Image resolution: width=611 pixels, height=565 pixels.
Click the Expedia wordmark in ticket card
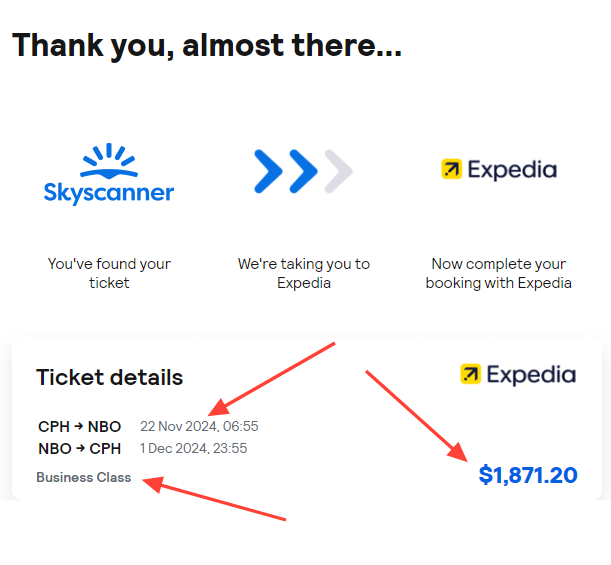point(531,374)
